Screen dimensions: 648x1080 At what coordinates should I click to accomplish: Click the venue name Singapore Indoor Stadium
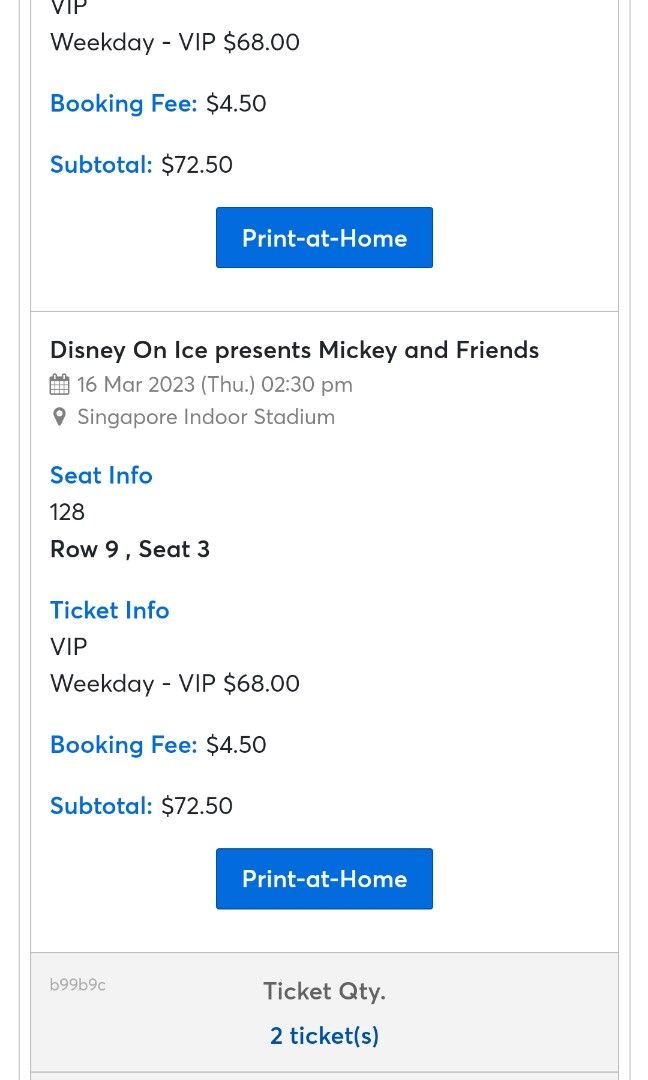(206, 417)
